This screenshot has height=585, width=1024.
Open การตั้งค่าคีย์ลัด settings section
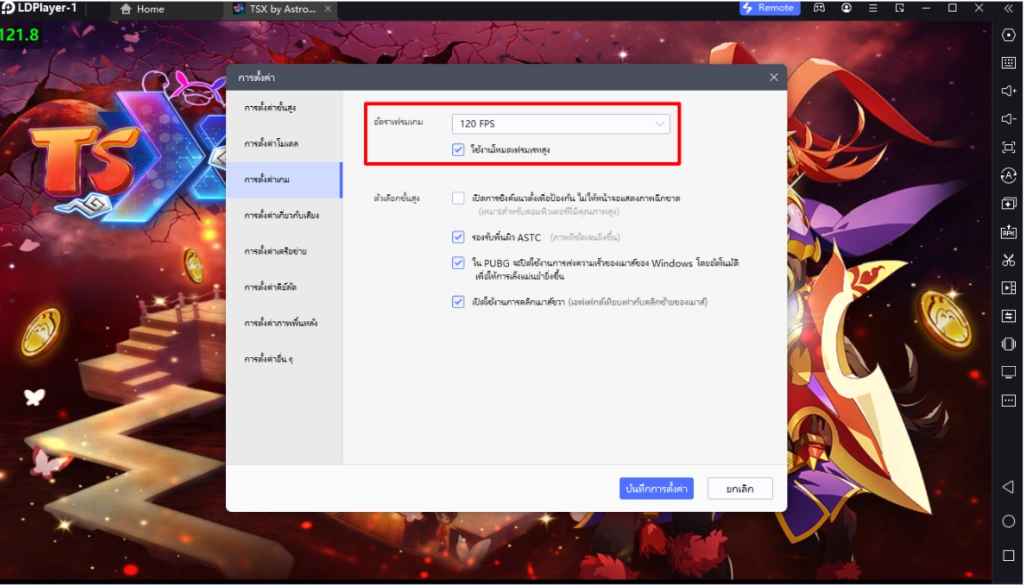284,287
